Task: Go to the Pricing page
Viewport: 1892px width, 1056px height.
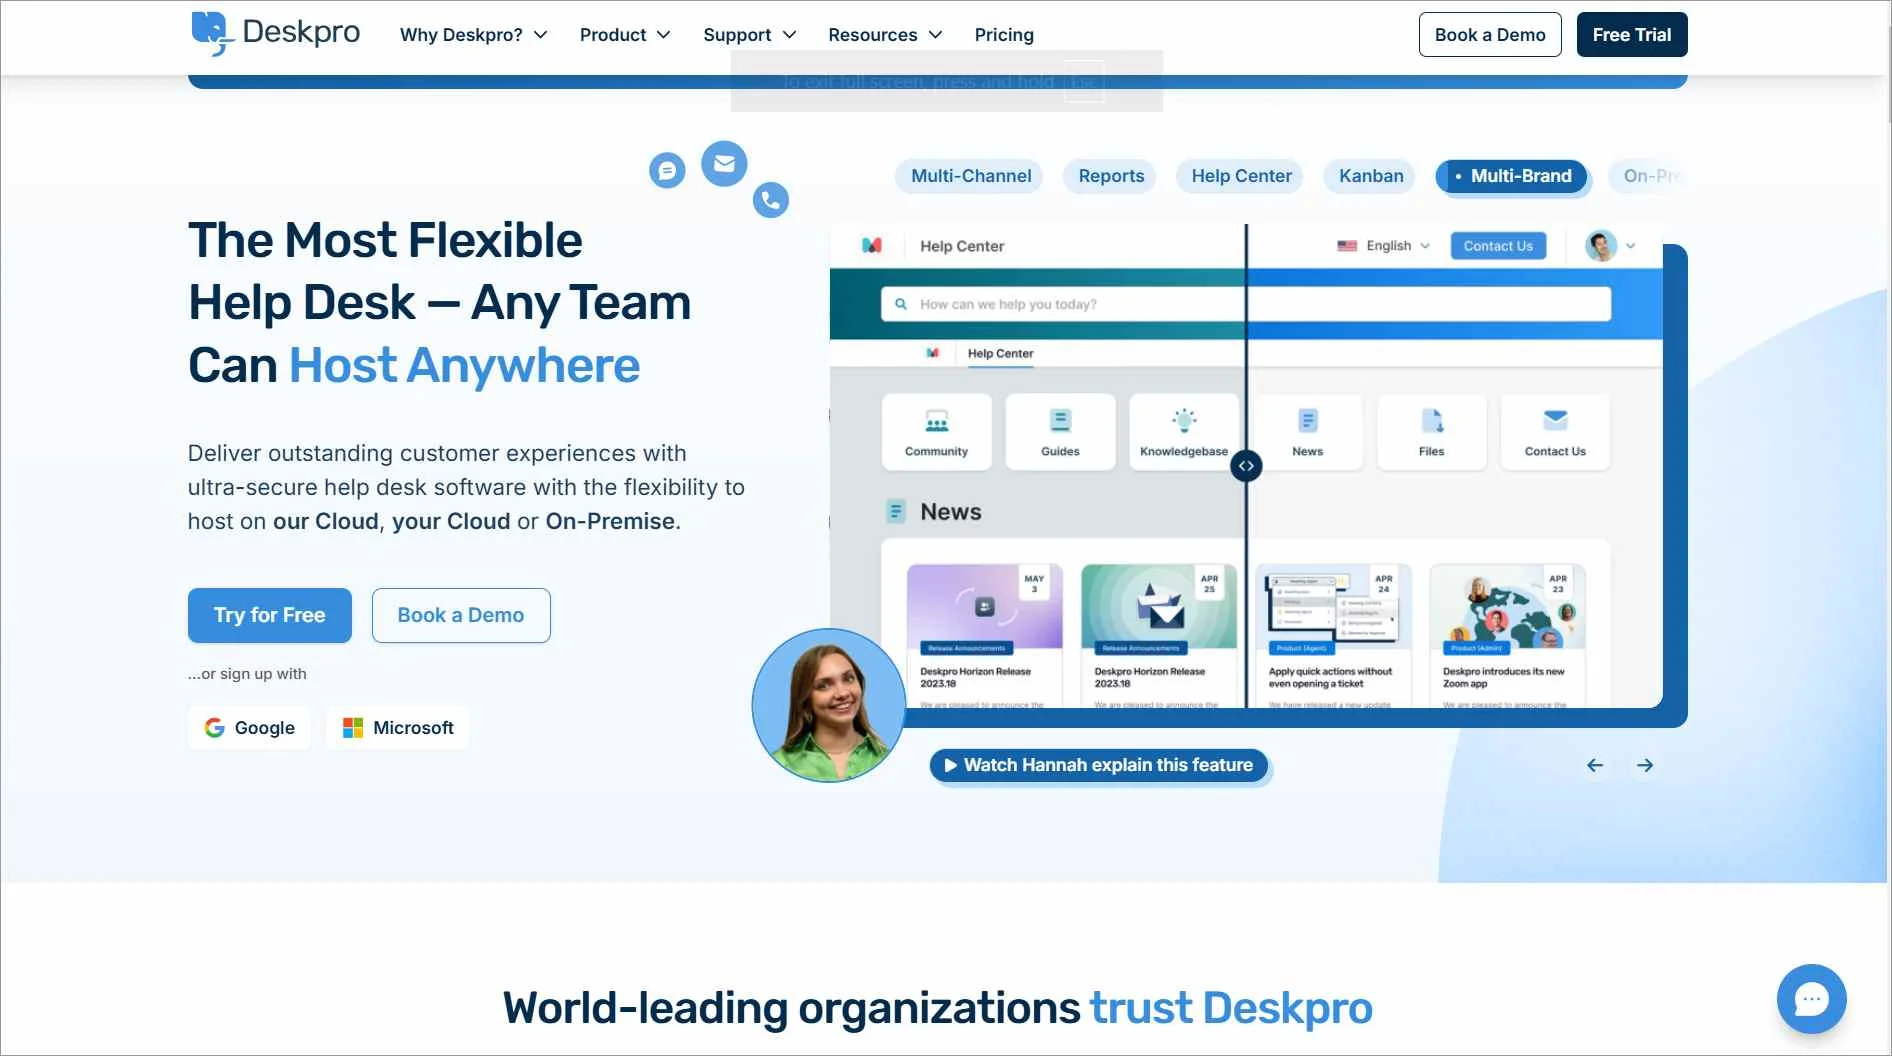Action: (x=1004, y=35)
